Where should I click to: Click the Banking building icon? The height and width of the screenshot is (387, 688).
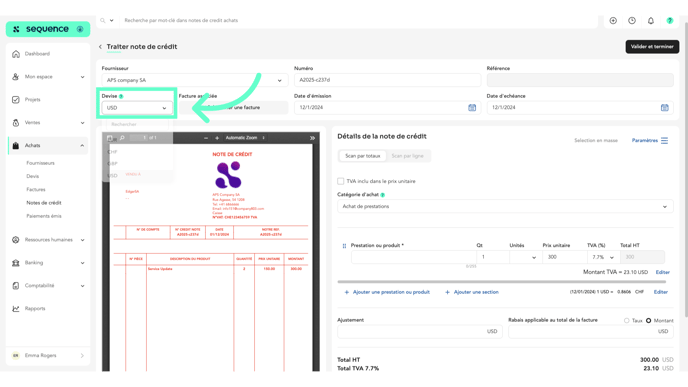16,263
